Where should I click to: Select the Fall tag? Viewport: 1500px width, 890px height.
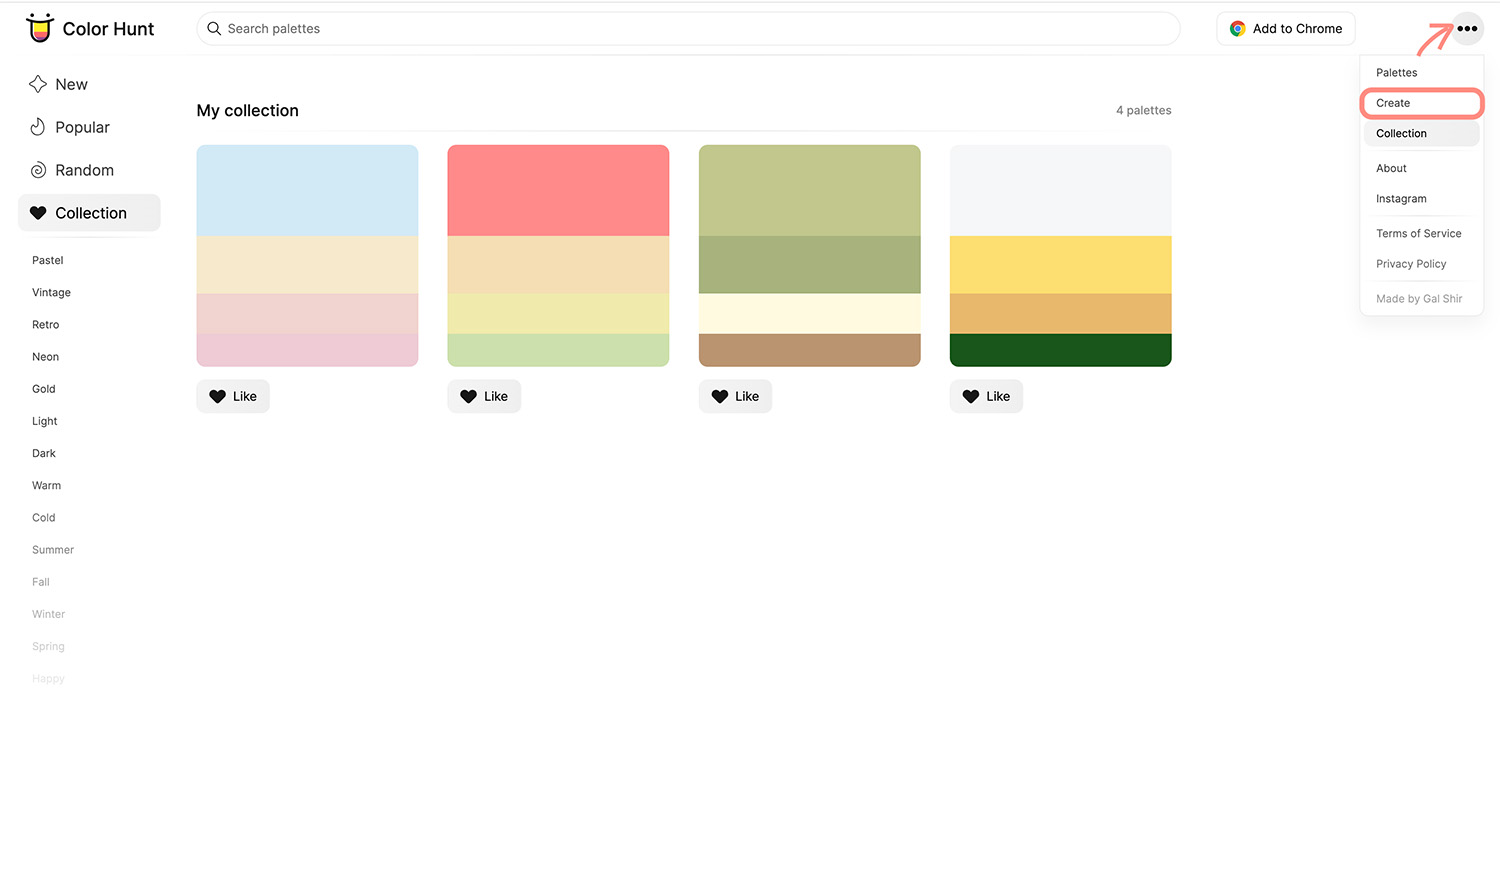(41, 582)
